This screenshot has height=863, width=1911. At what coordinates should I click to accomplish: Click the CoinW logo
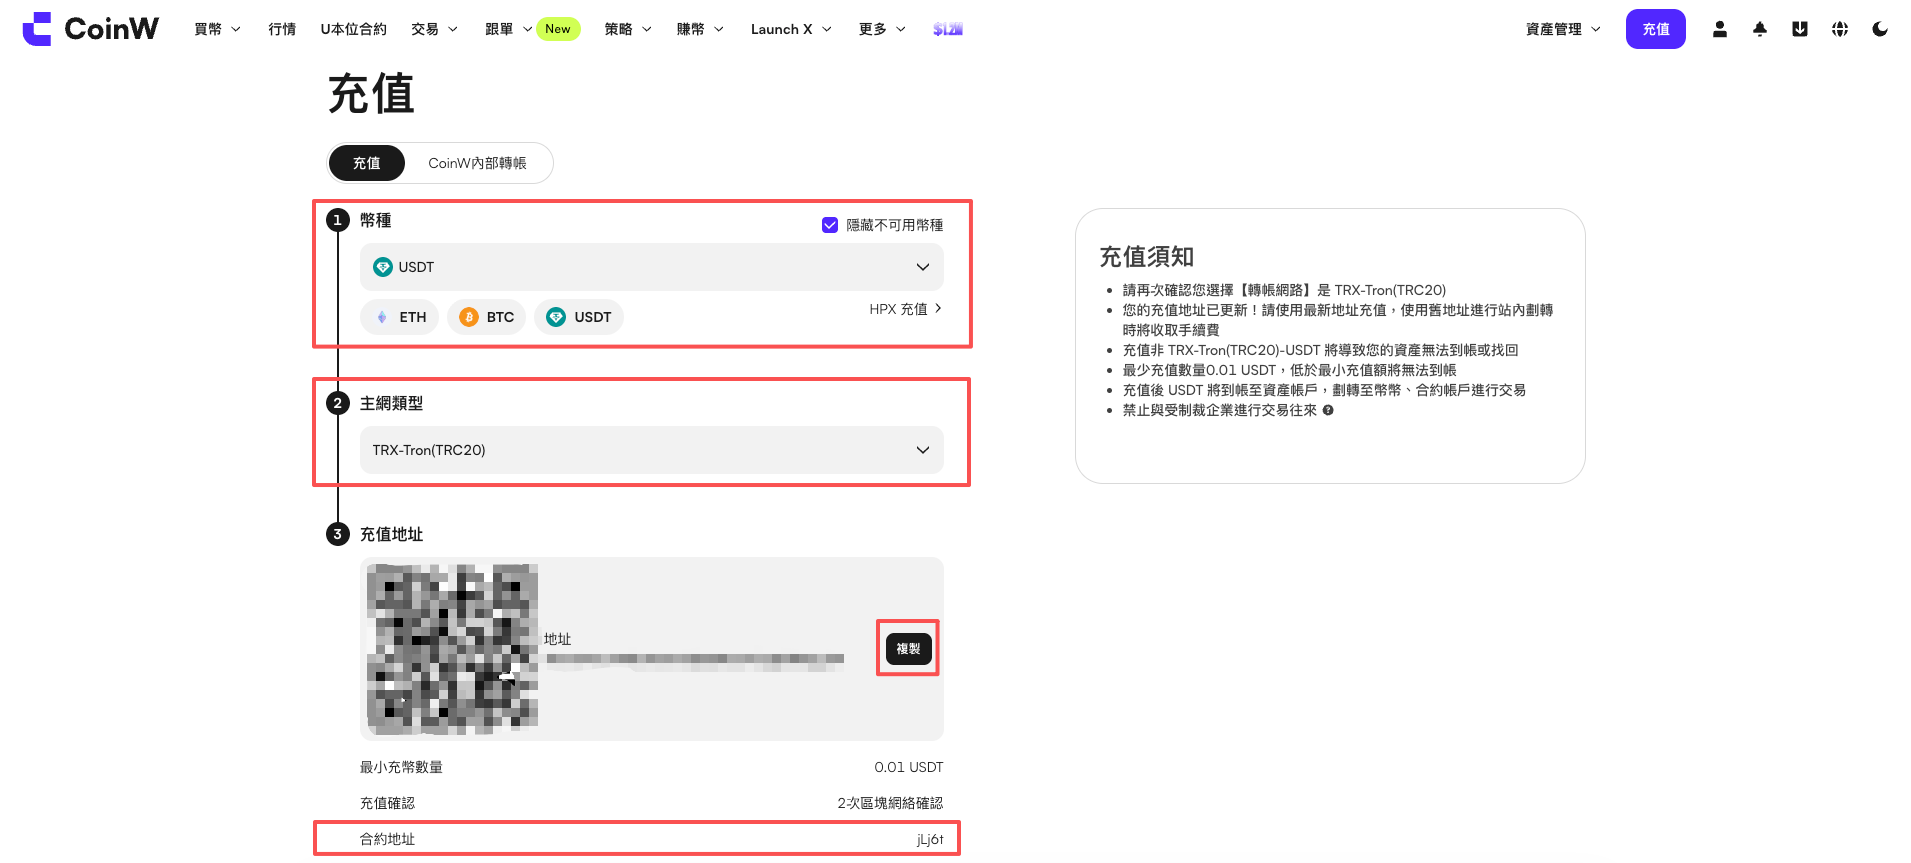point(91,29)
